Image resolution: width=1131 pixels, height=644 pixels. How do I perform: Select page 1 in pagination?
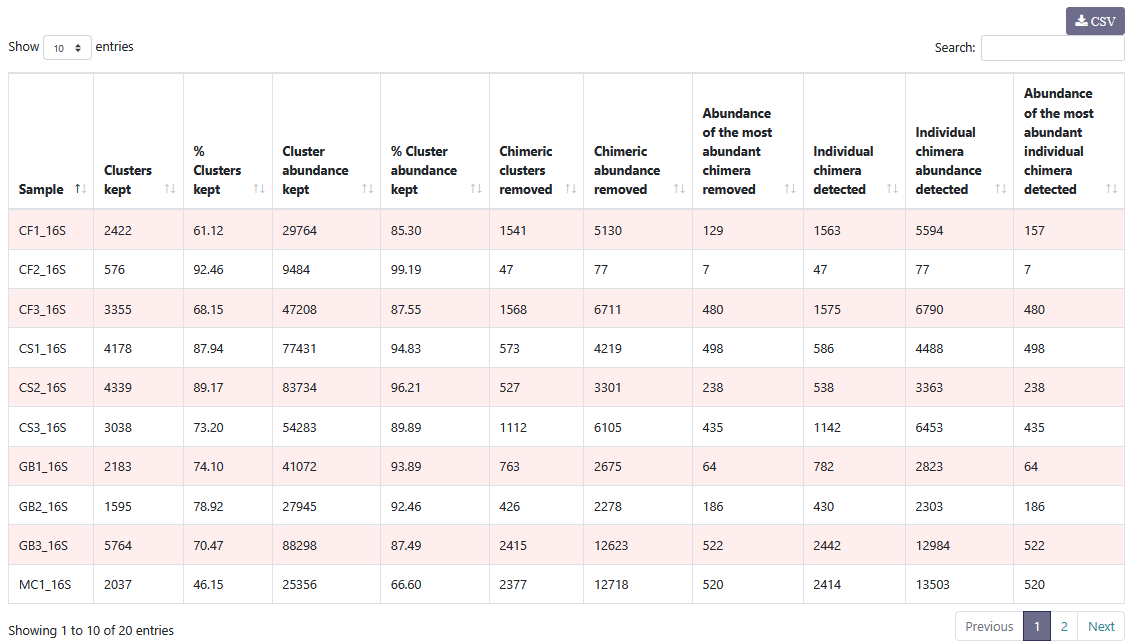1037,627
